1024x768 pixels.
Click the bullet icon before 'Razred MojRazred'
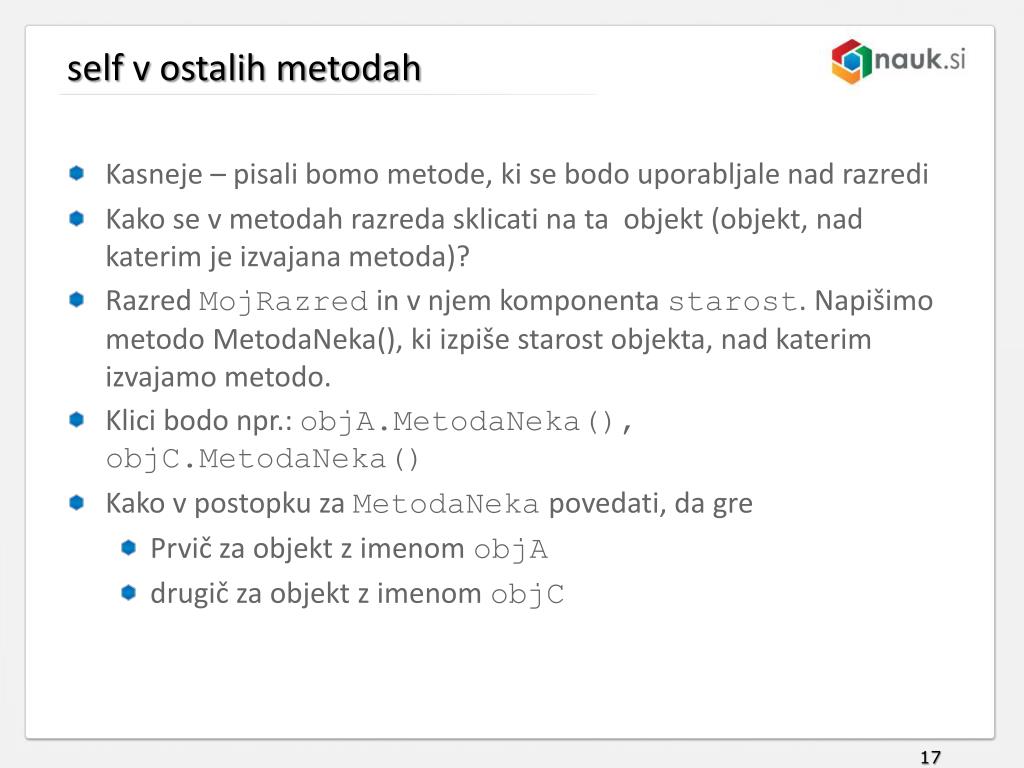(76, 300)
